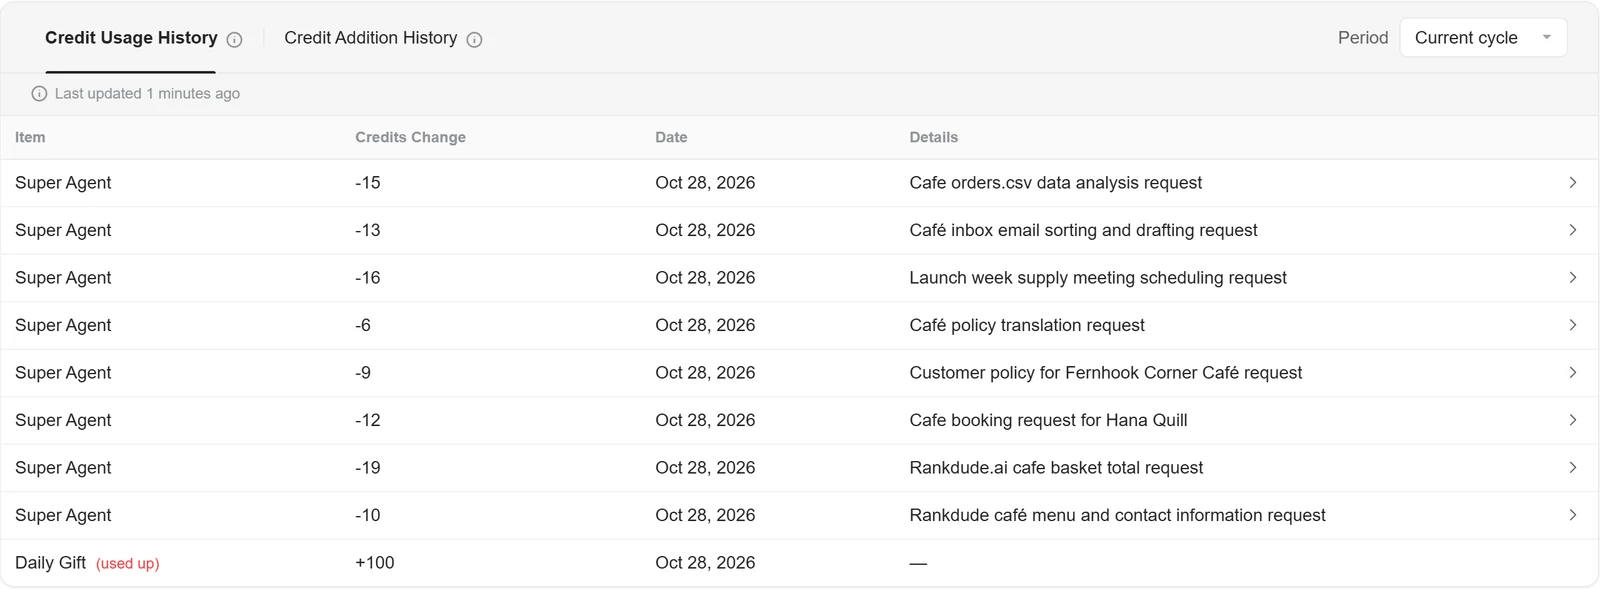Click the Daily Gift item label
This screenshot has width=1600, height=589.
pyautogui.click(x=50, y=563)
